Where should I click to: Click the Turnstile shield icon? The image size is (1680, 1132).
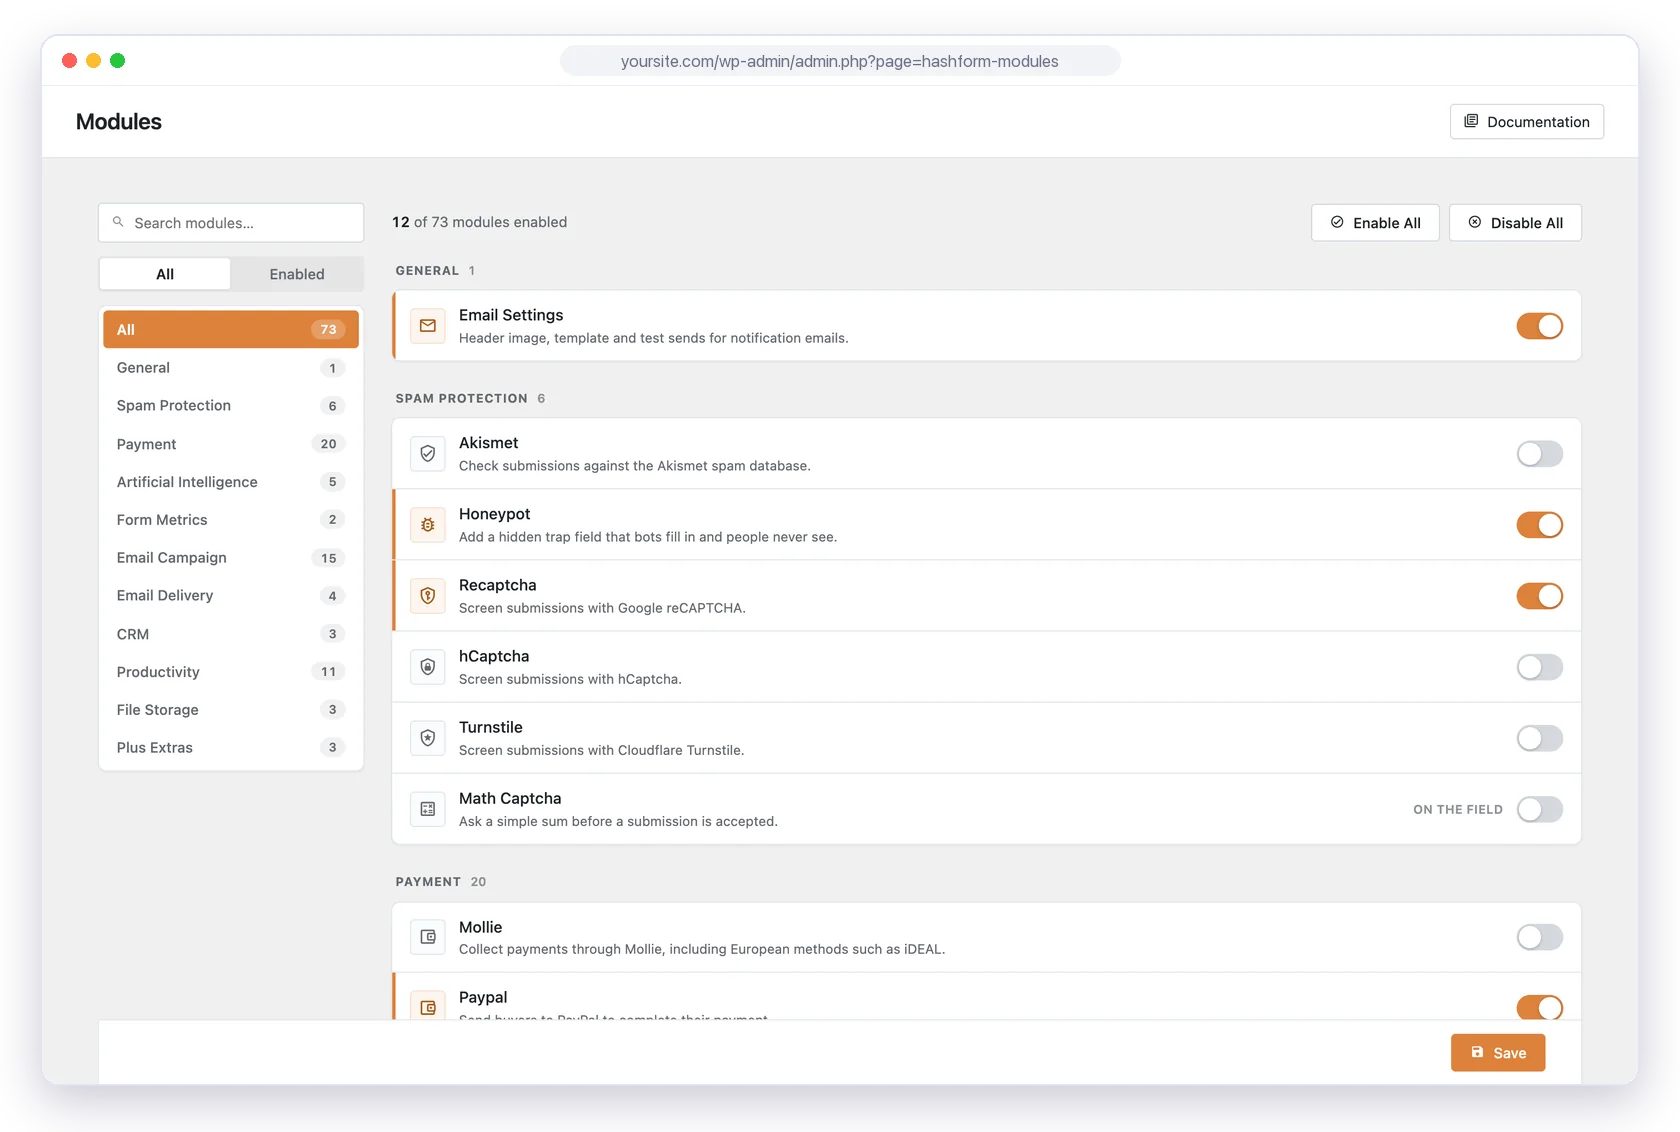point(428,738)
